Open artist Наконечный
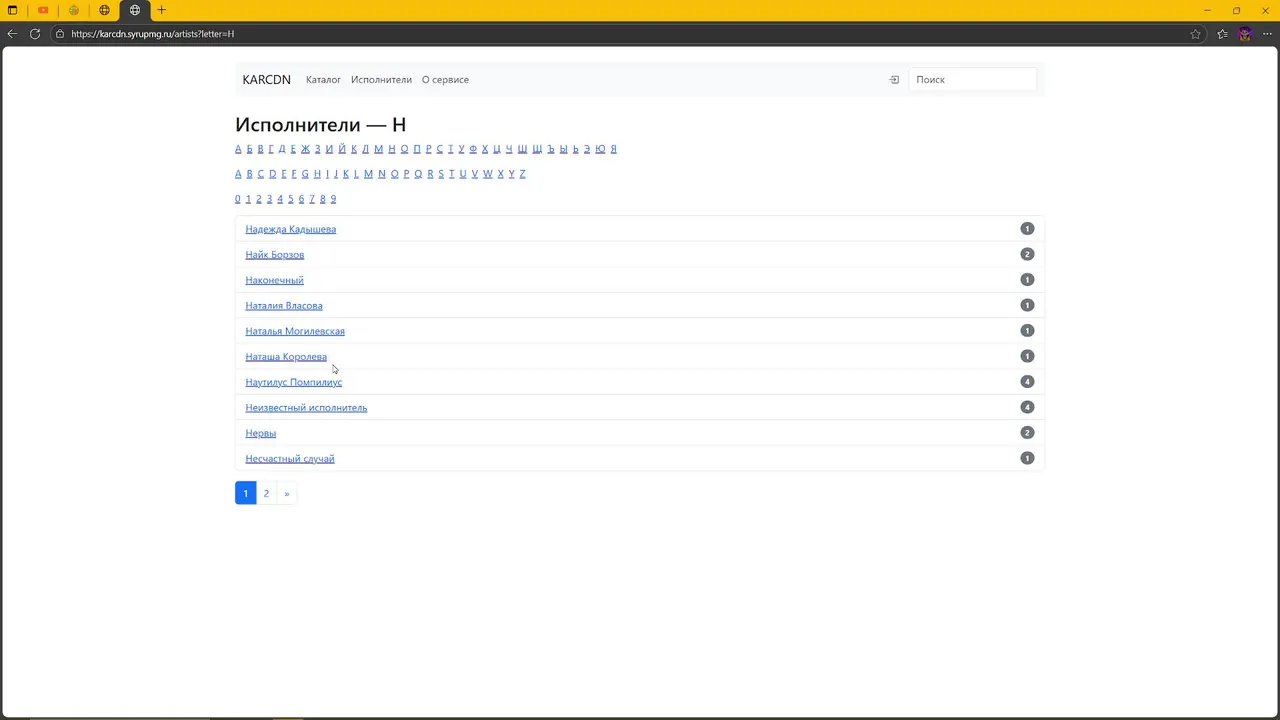The image size is (1280, 720). click(275, 280)
